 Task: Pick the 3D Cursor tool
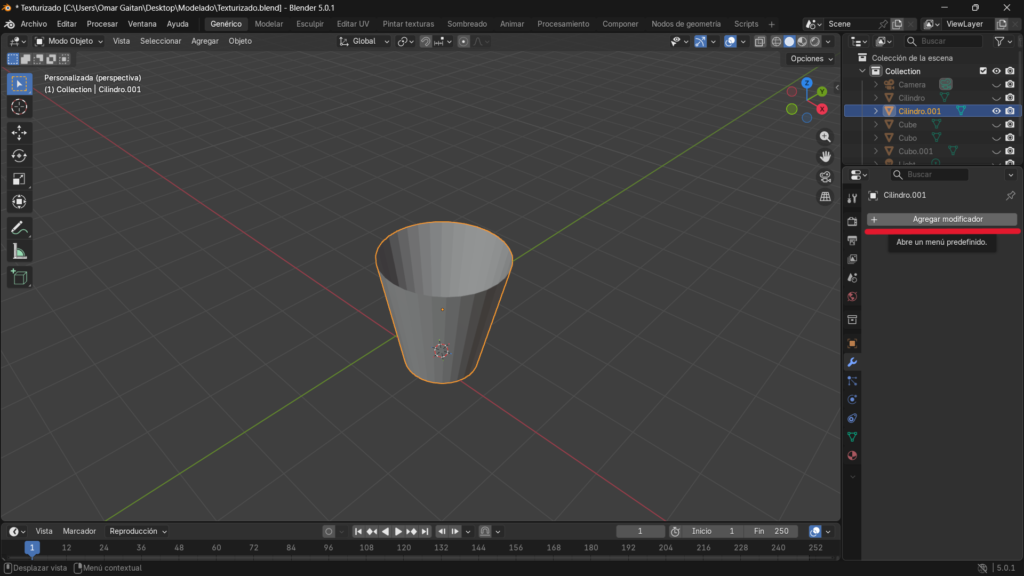pyautogui.click(x=19, y=107)
